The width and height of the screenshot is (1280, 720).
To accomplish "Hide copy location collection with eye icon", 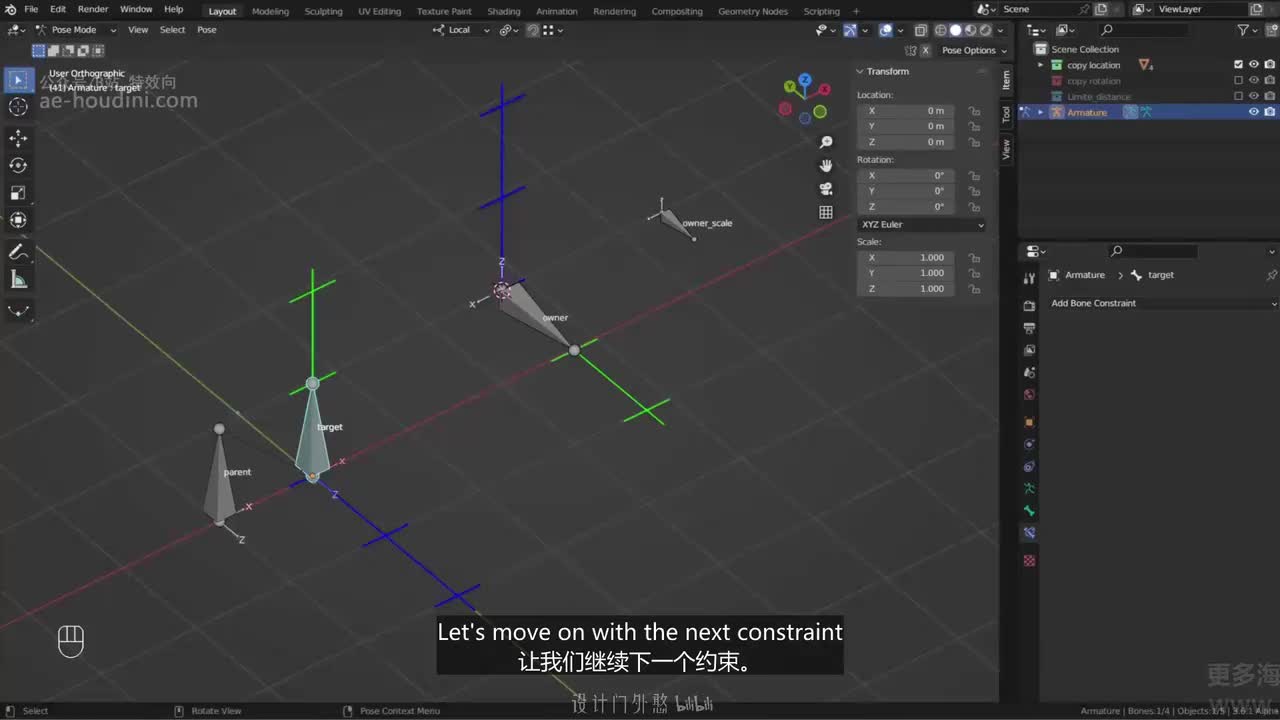I will point(1254,65).
